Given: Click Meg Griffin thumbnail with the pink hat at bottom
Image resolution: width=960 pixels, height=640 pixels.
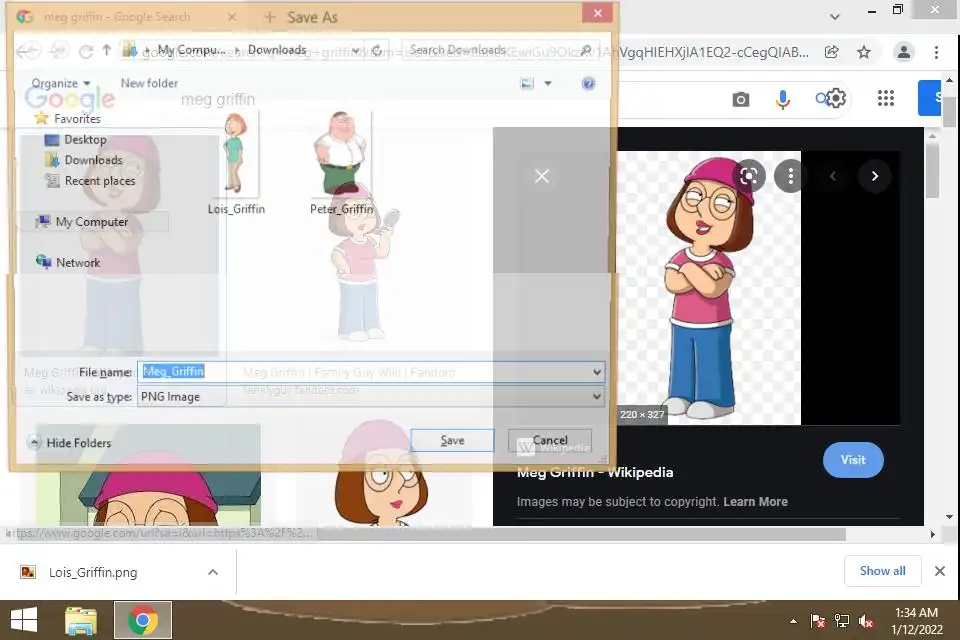Looking at the screenshot, I should 148,475.
